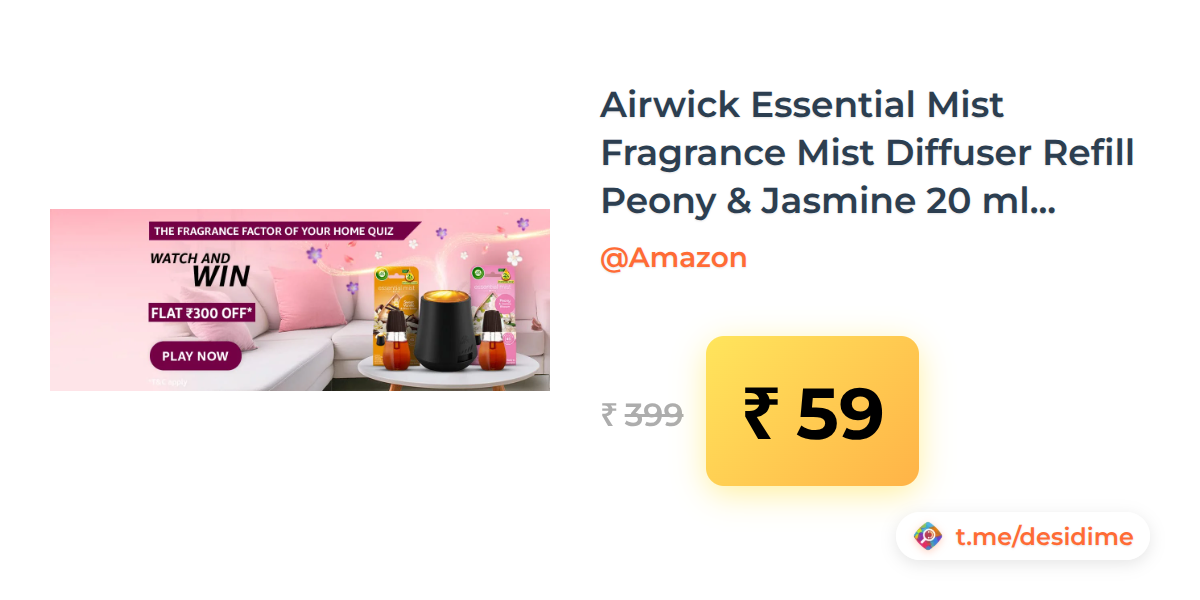This screenshot has width=1200, height=600.
Task: Select the ₹ 59 yellow price badge
Action: pyautogui.click(x=812, y=411)
